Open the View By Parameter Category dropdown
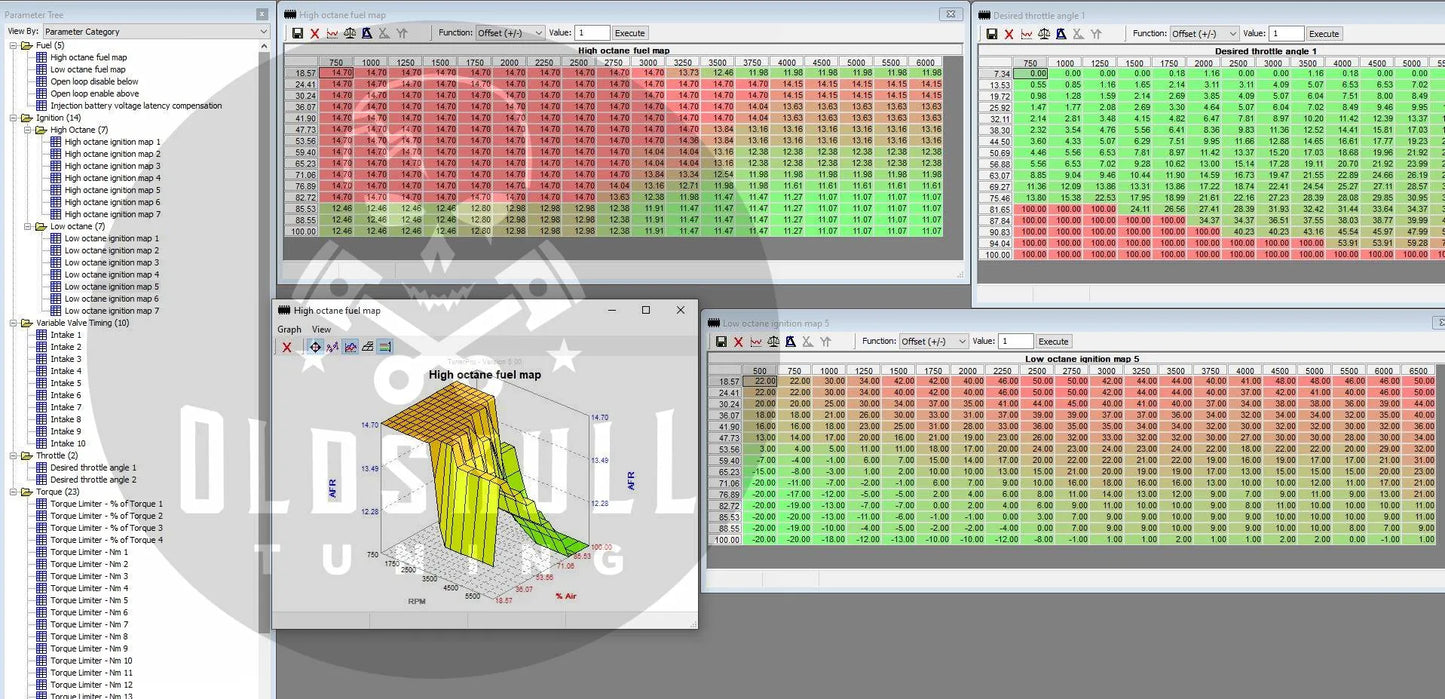This screenshot has height=699, width=1445. point(155,32)
